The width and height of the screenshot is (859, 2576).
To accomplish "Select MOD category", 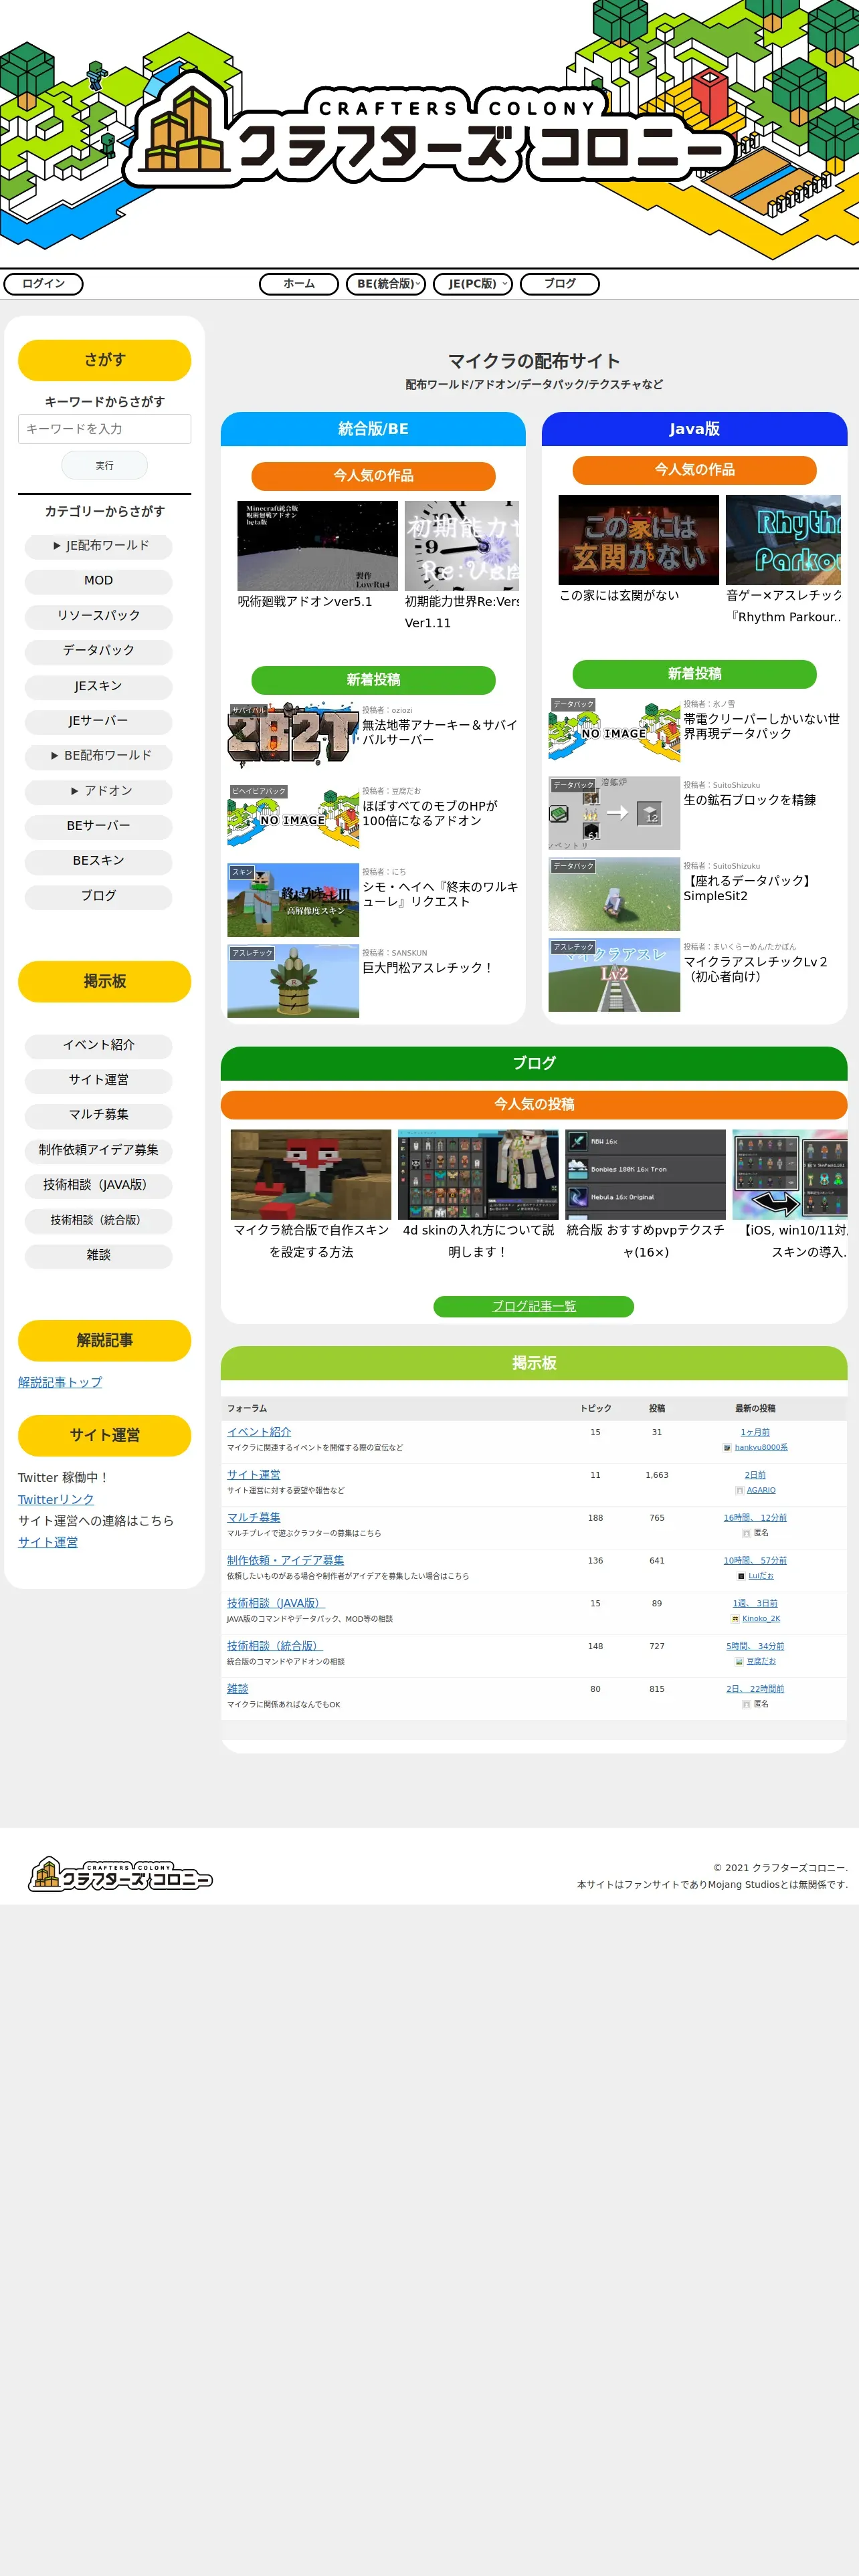I will (x=99, y=581).
